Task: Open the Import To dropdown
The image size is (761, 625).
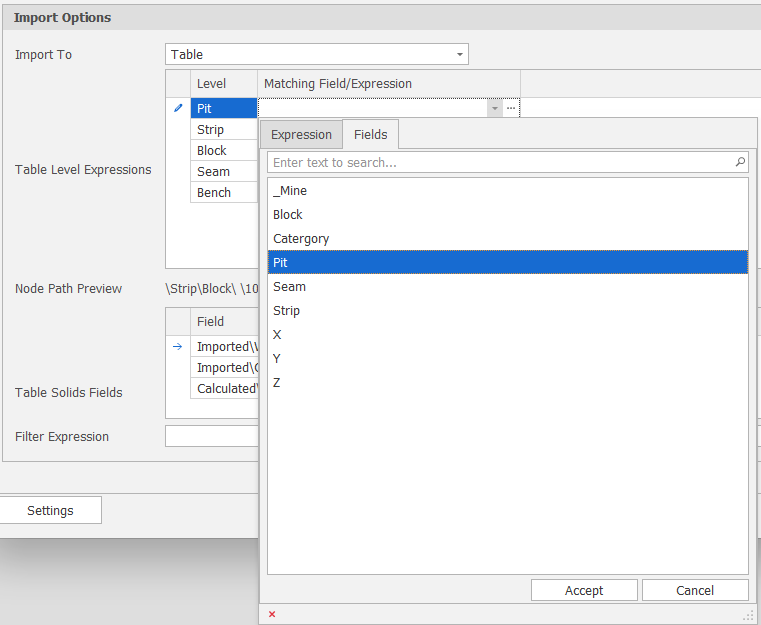Action: [459, 54]
